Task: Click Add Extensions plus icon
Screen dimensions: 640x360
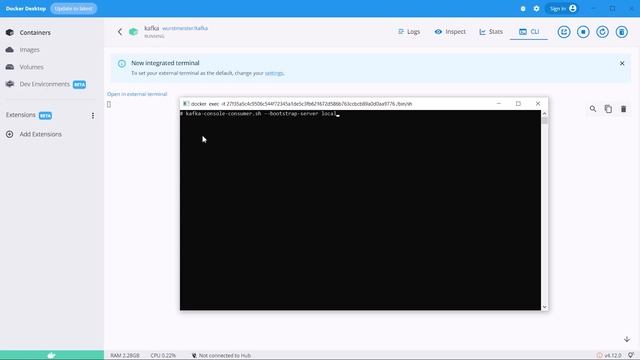Action: (x=9, y=134)
